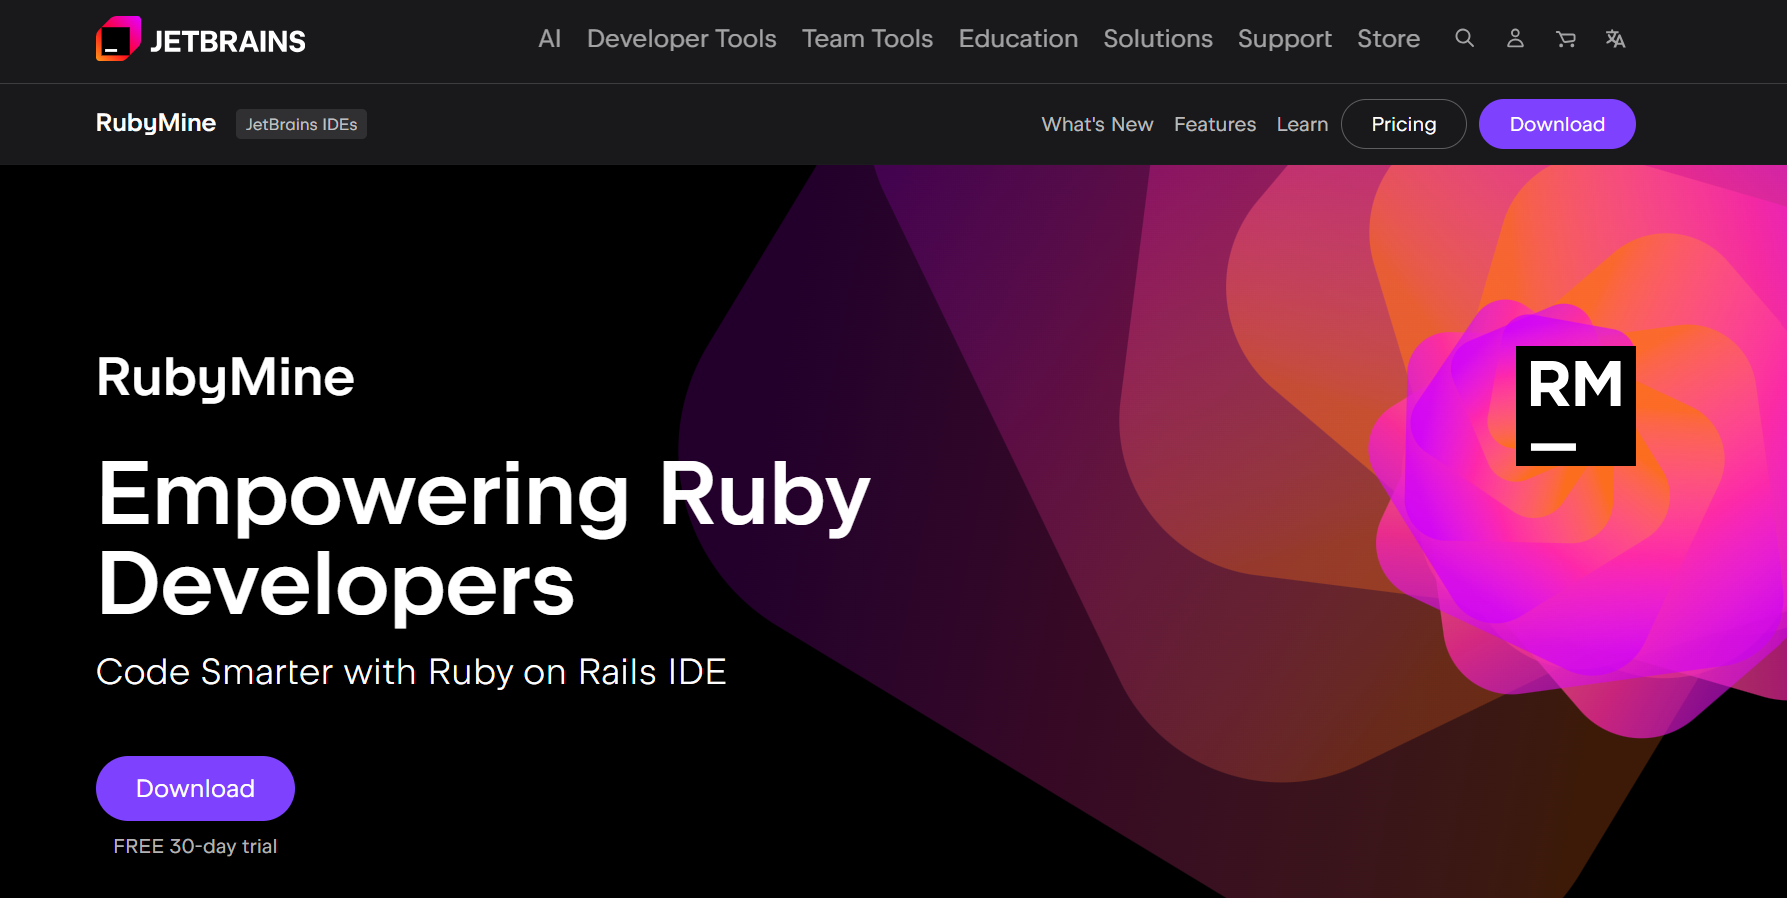Viewport: 1787px width, 898px height.
Task: Click the large Download button under the headline
Action: 195,788
